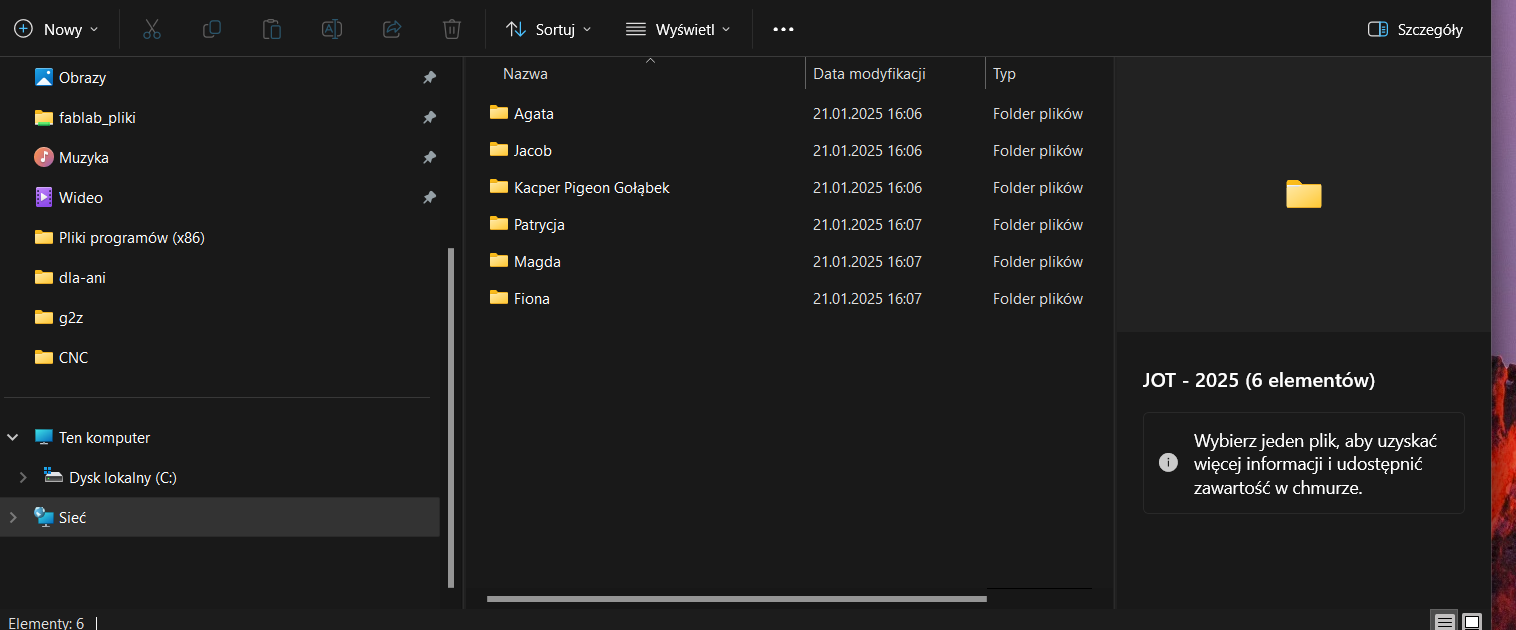The width and height of the screenshot is (1516, 630).
Task: Switch to large thumbnails view in status bar
Action: pos(1472,622)
